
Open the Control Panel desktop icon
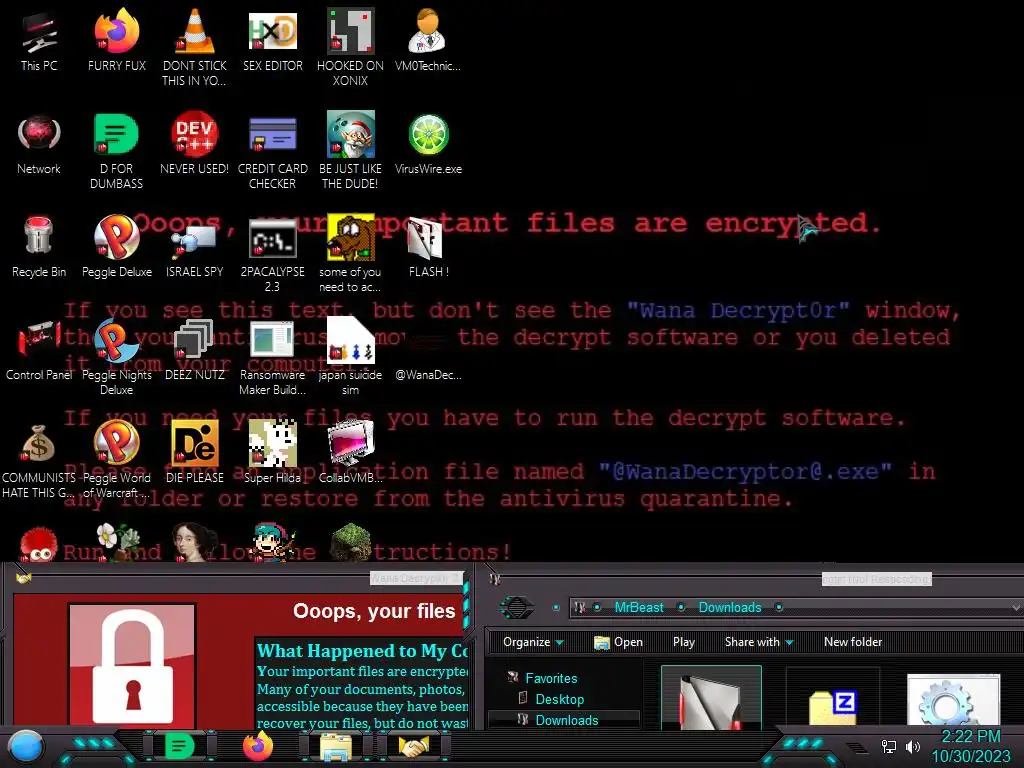coord(39,350)
